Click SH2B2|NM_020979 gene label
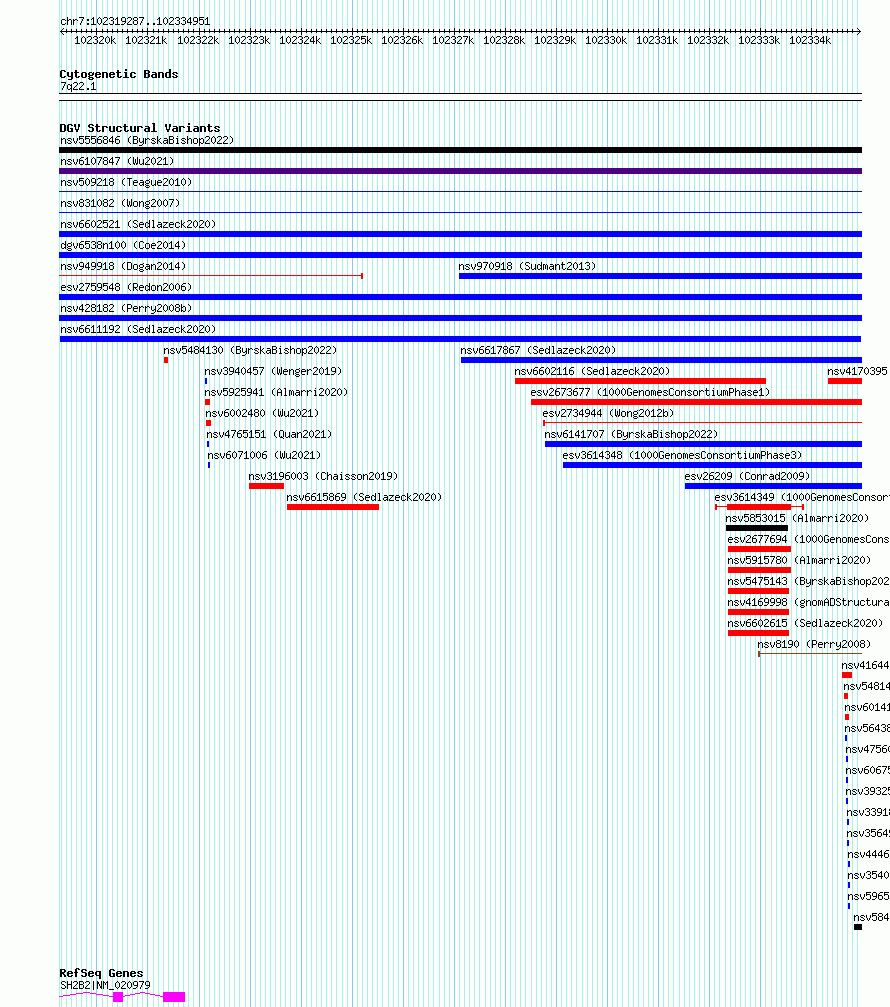 point(105,985)
